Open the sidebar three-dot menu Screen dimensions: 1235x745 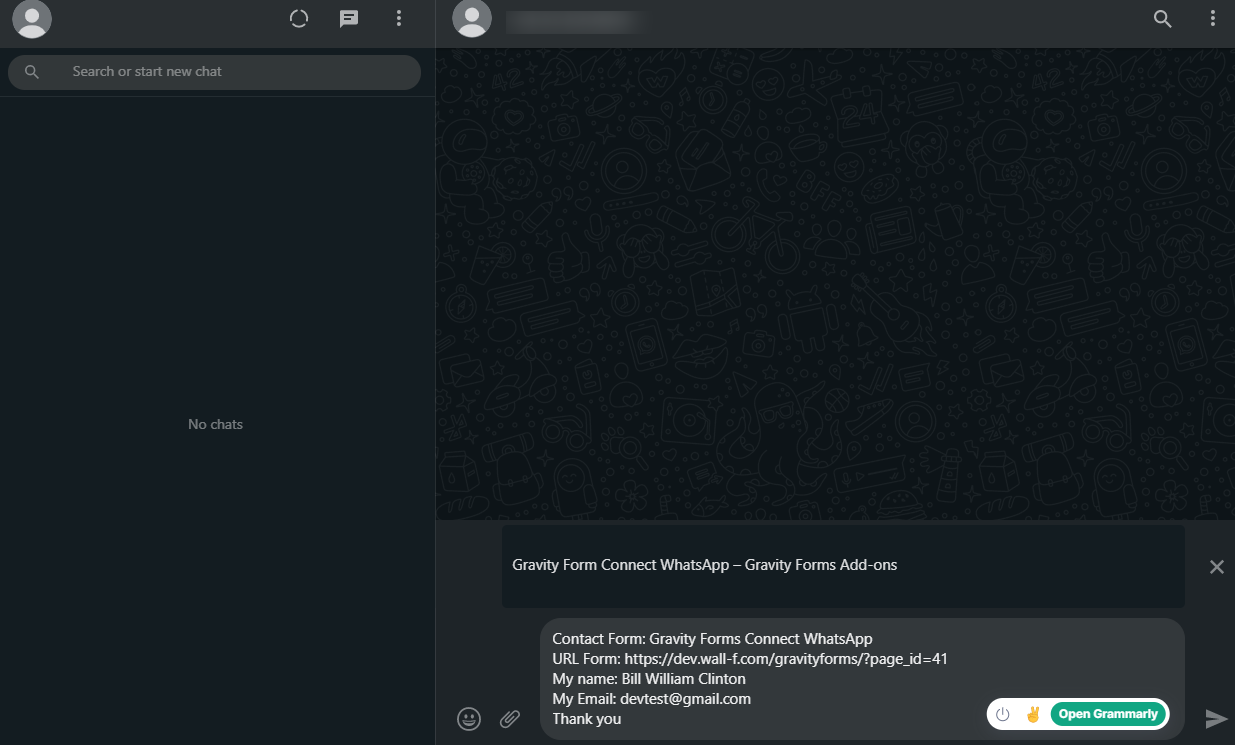[399, 19]
